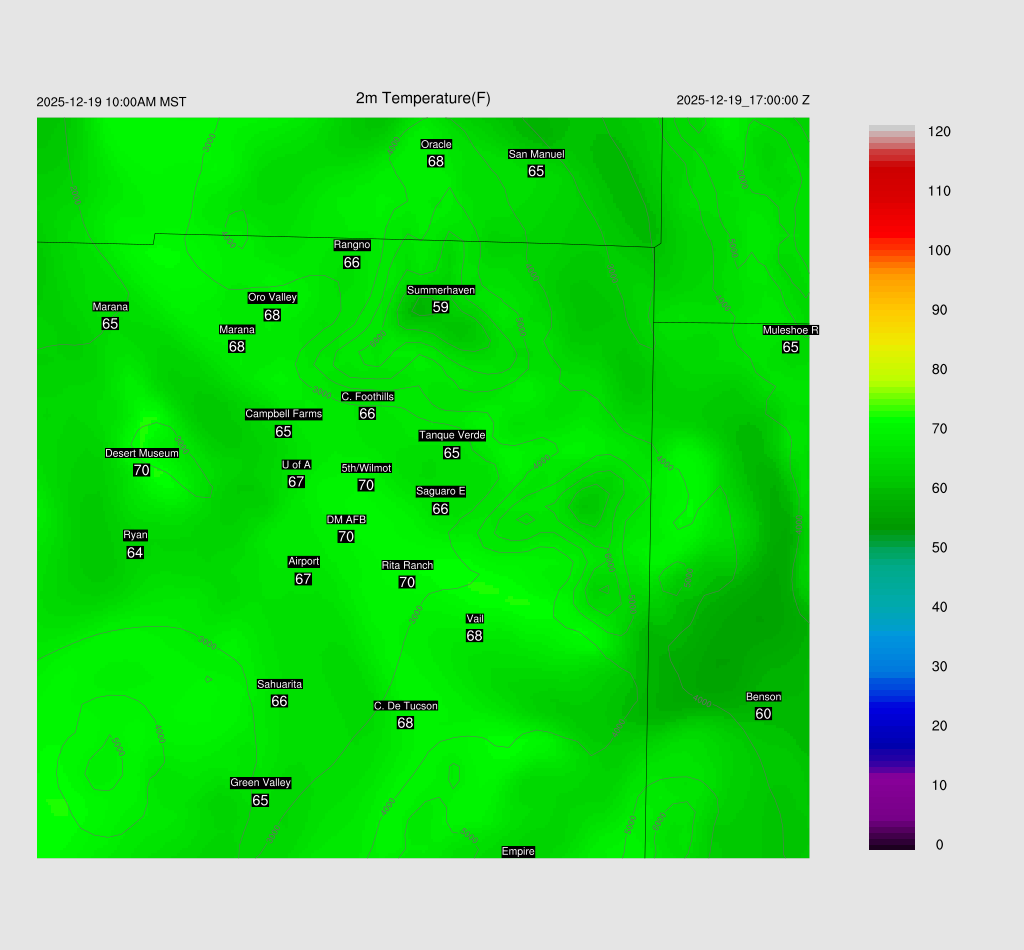
Task: Click the Rita Ranch station label
Action: point(407,565)
